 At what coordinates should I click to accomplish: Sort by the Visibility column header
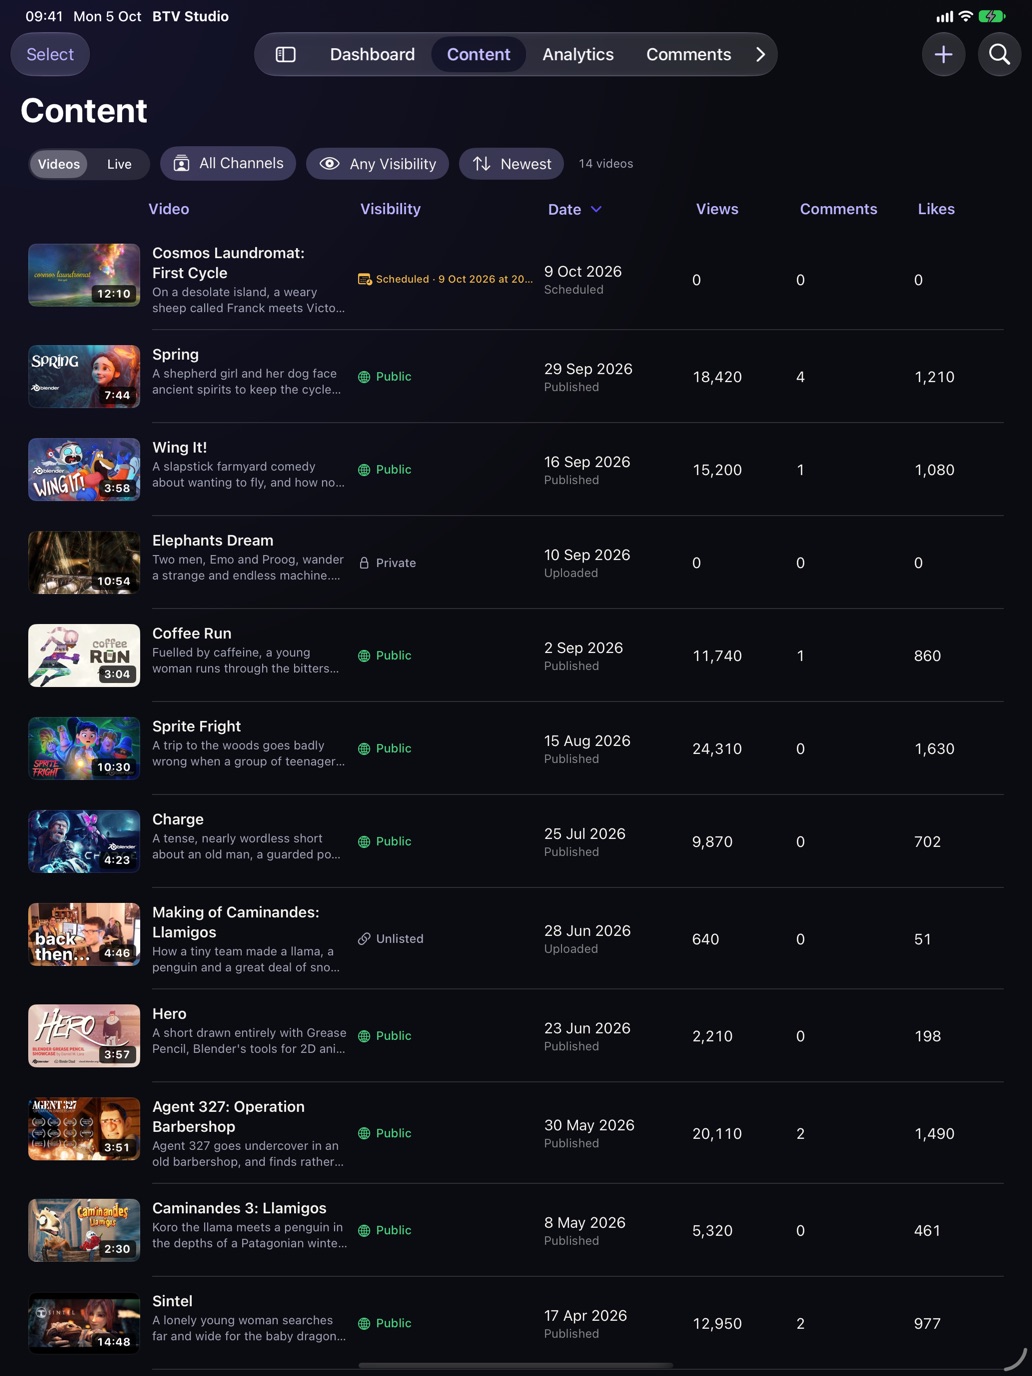coord(390,209)
